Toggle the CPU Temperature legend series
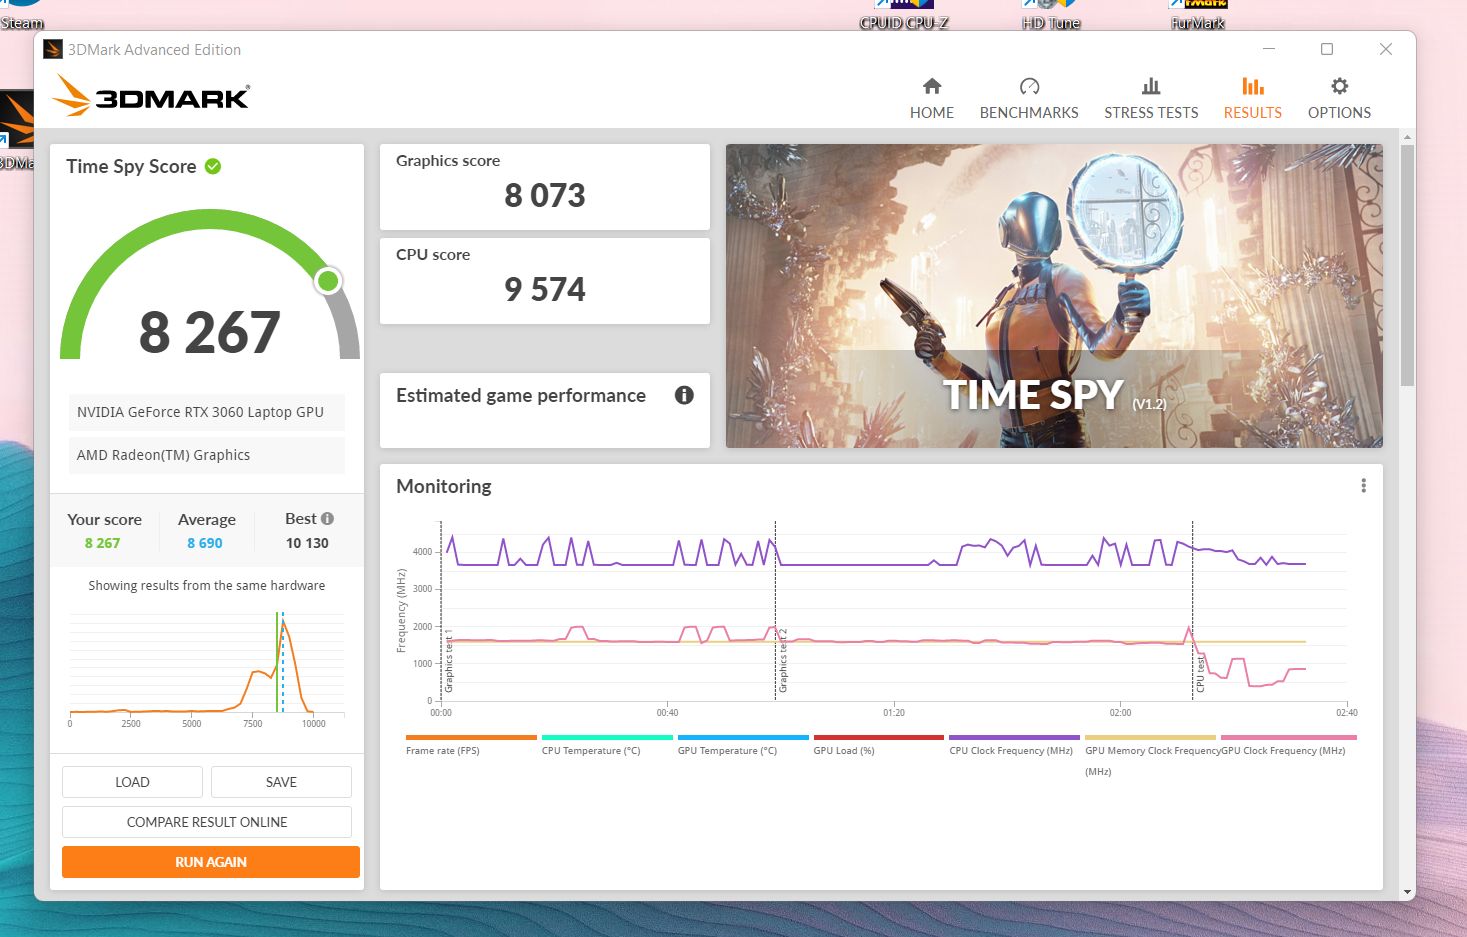 pos(607,745)
